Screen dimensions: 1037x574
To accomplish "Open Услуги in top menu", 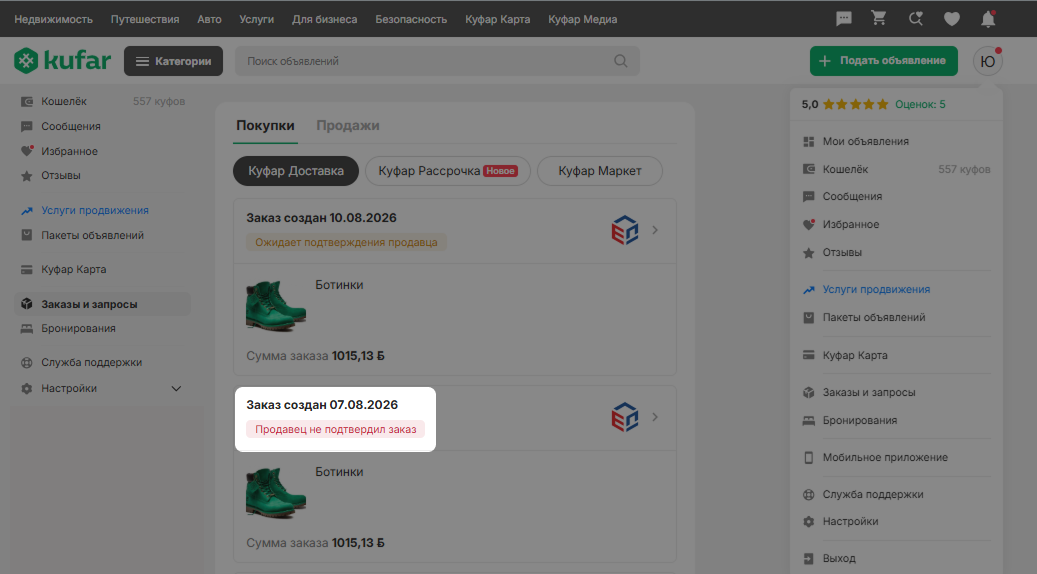I will [257, 19].
